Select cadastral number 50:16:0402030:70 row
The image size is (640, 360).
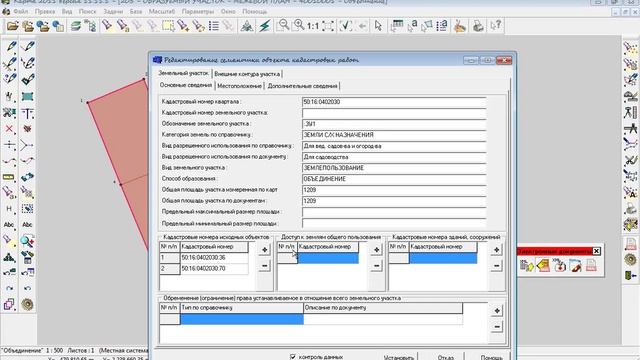(x=204, y=269)
